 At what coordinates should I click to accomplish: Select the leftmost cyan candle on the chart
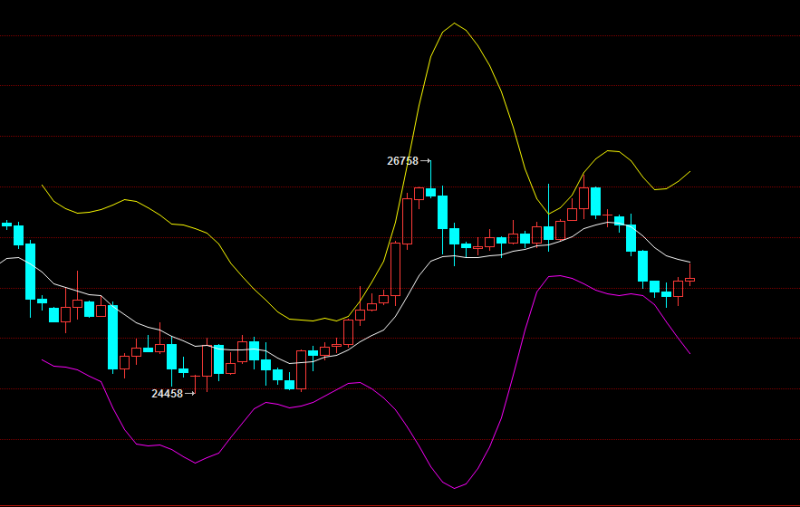point(7,225)
